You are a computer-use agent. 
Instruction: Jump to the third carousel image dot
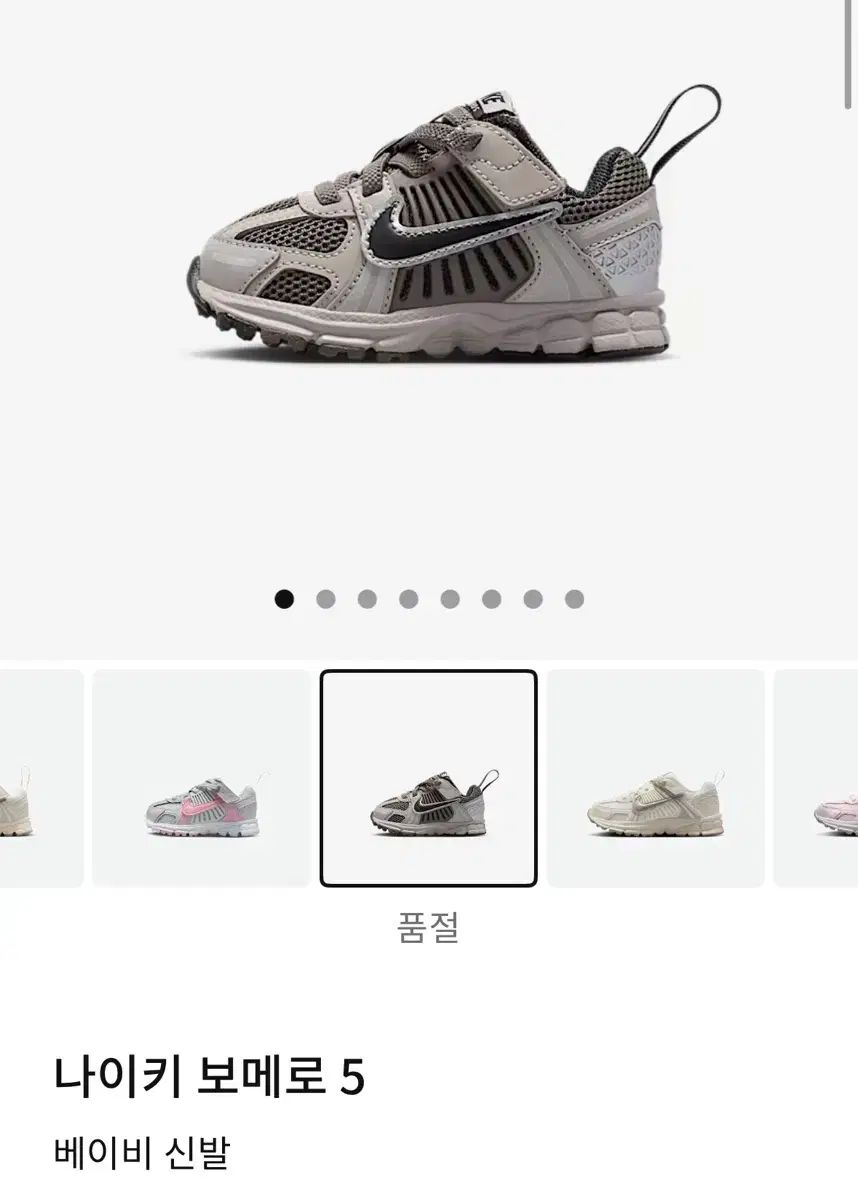tap(367, 599)
